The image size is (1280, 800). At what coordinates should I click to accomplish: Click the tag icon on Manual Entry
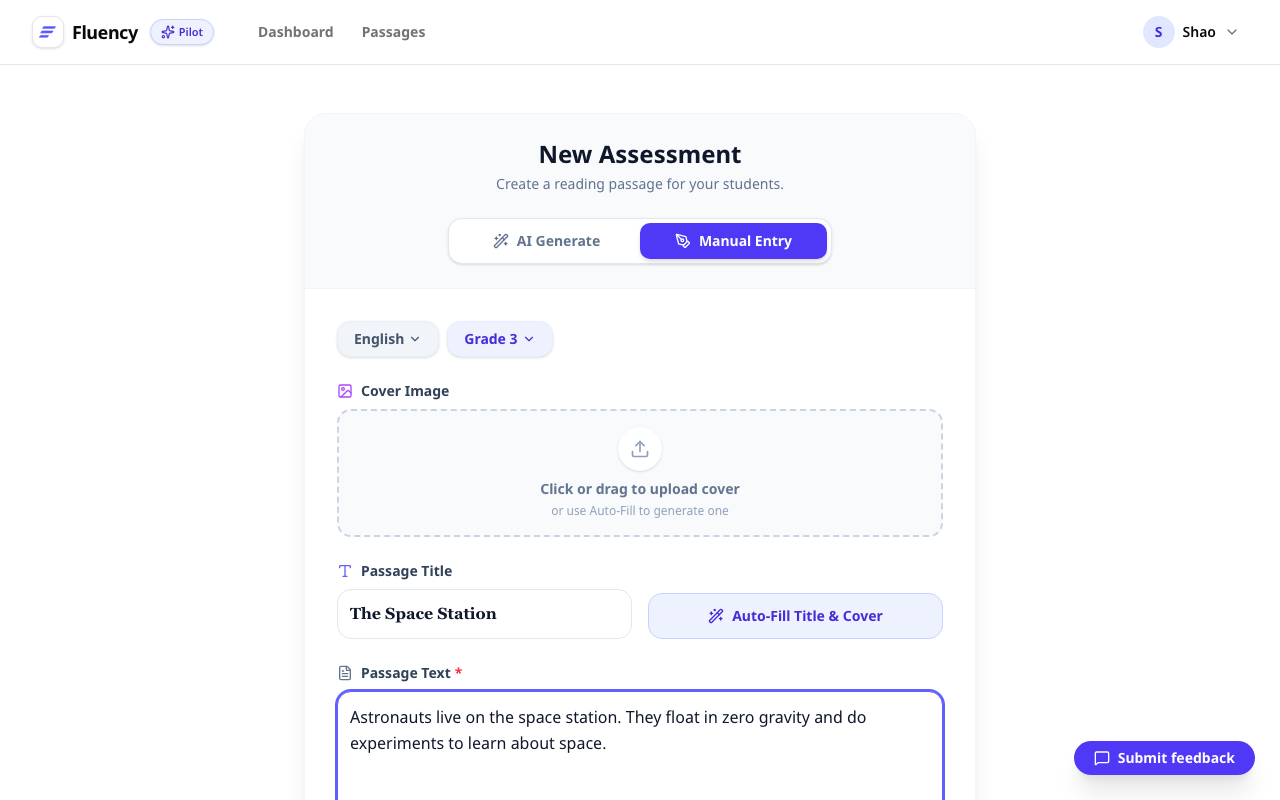click(x=682, y=240)
